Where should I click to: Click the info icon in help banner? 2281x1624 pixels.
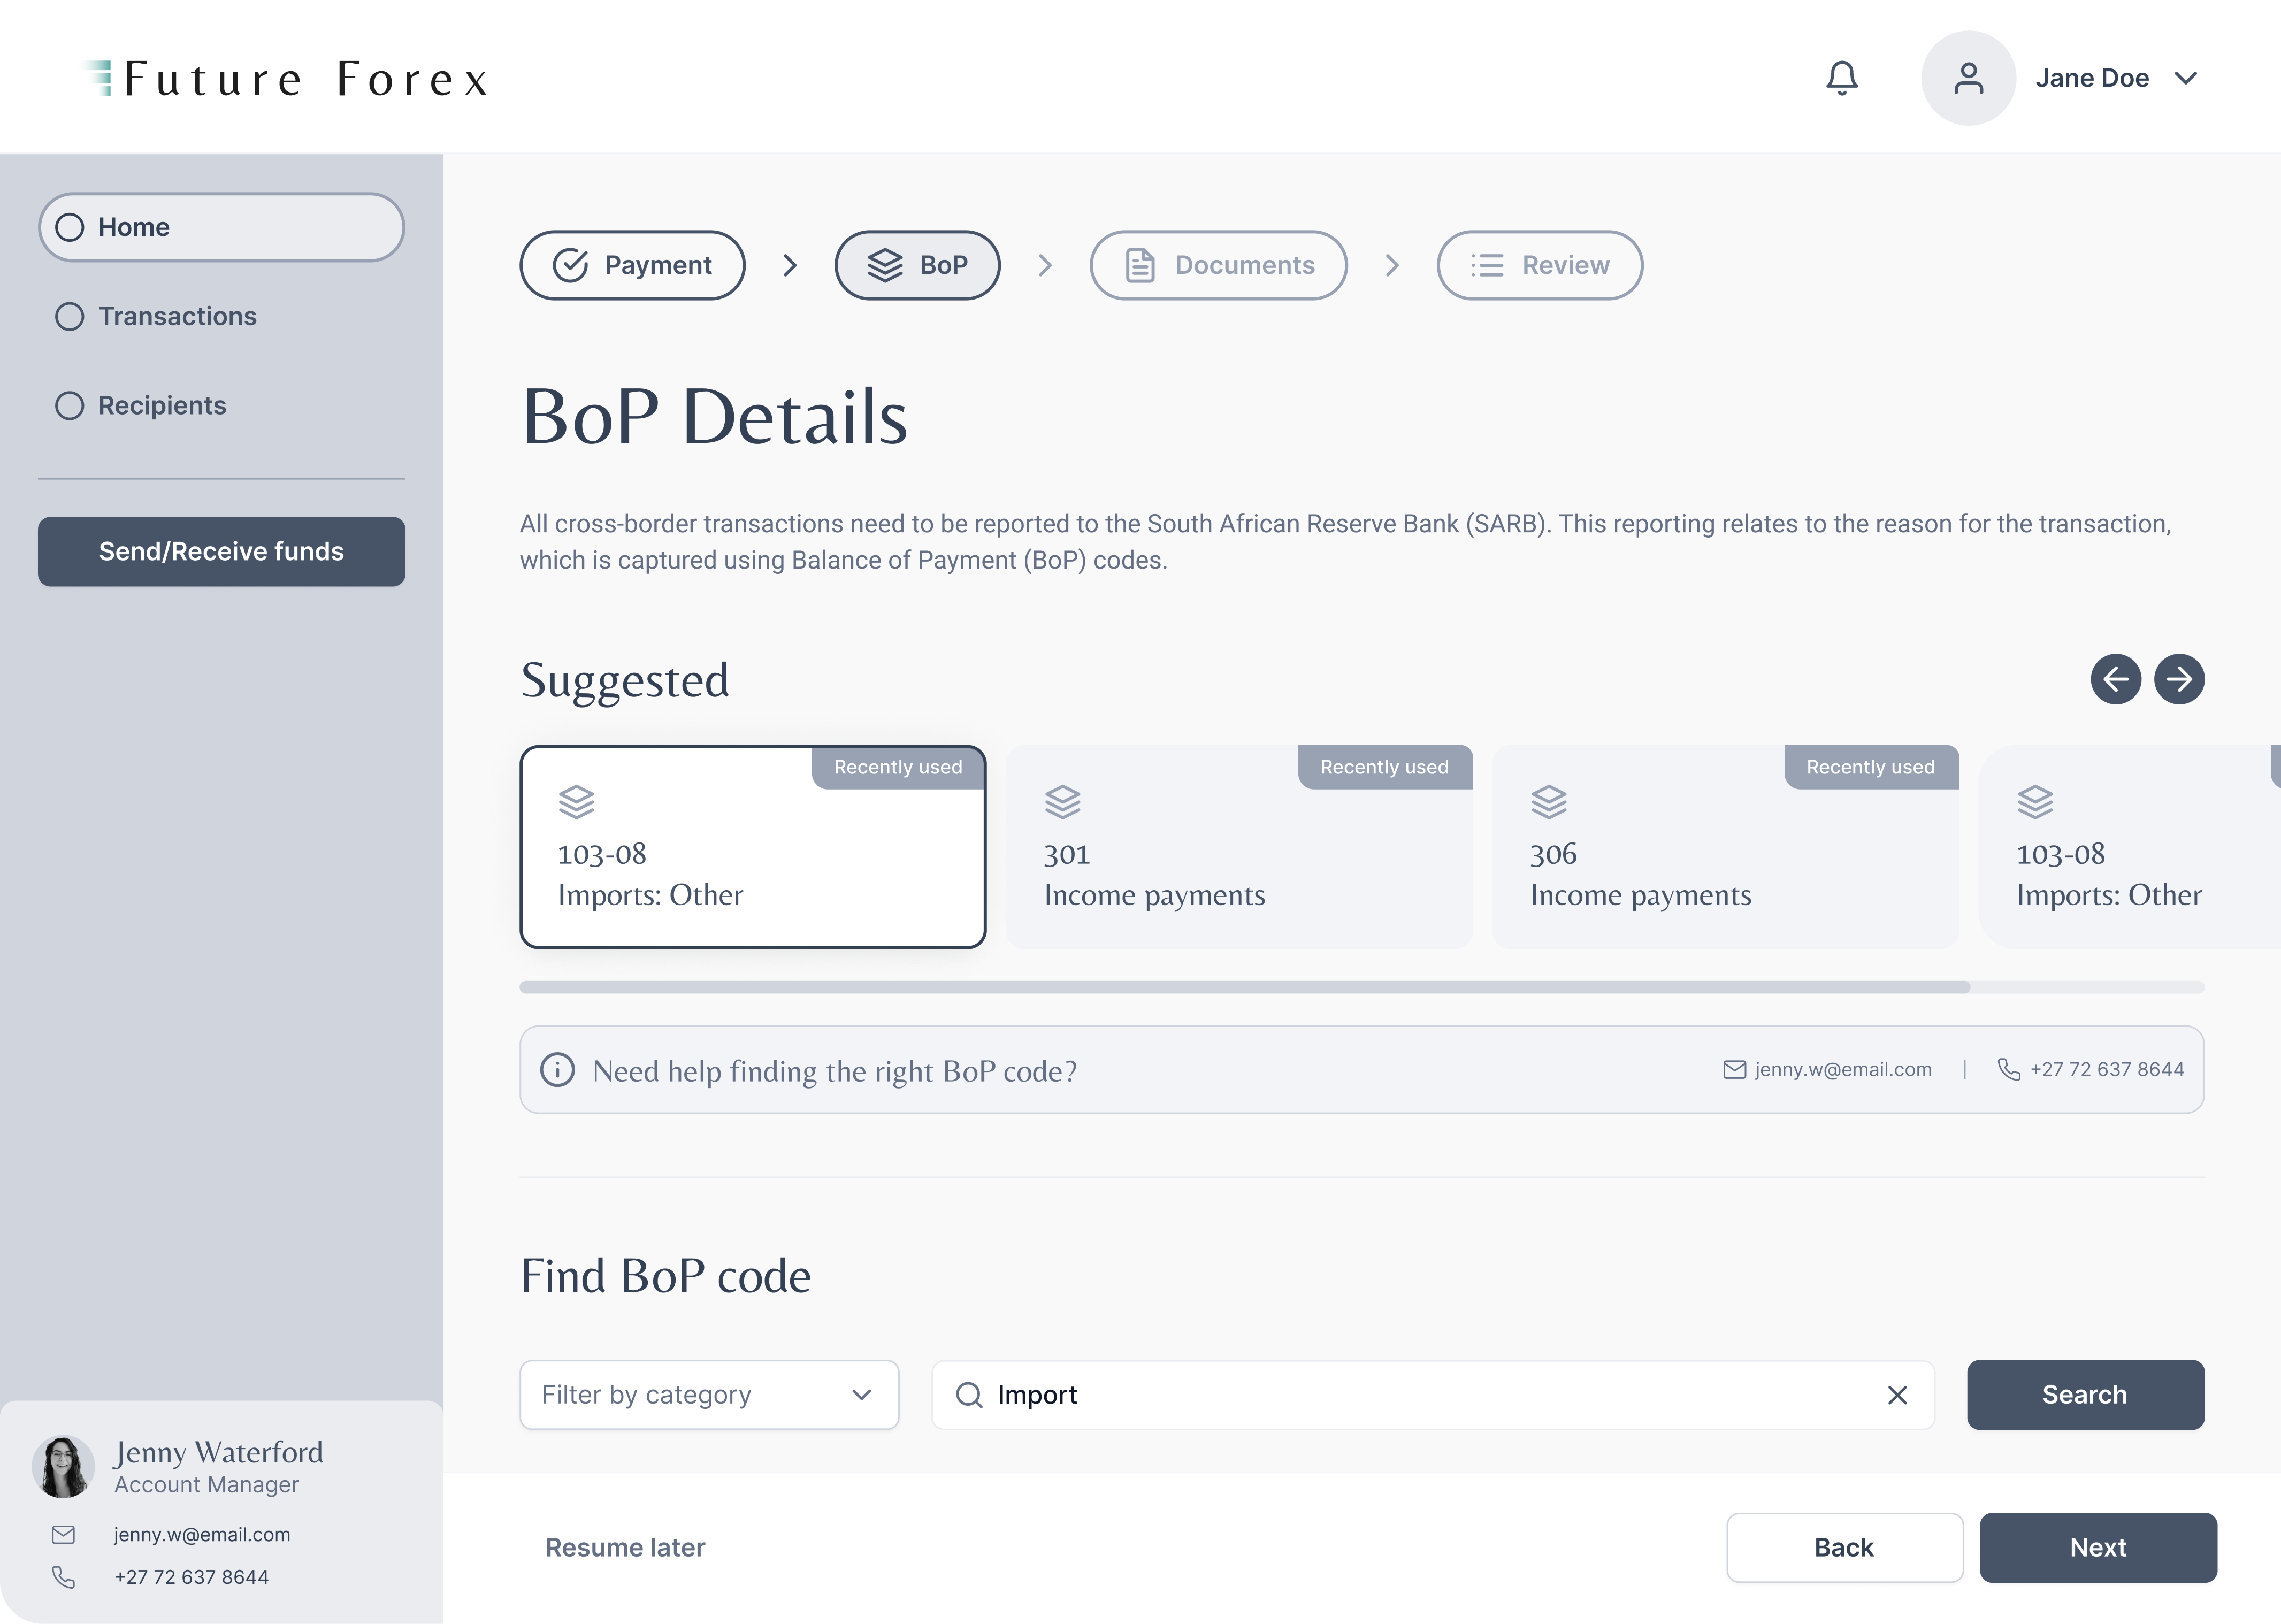[x=557, y=1069]
